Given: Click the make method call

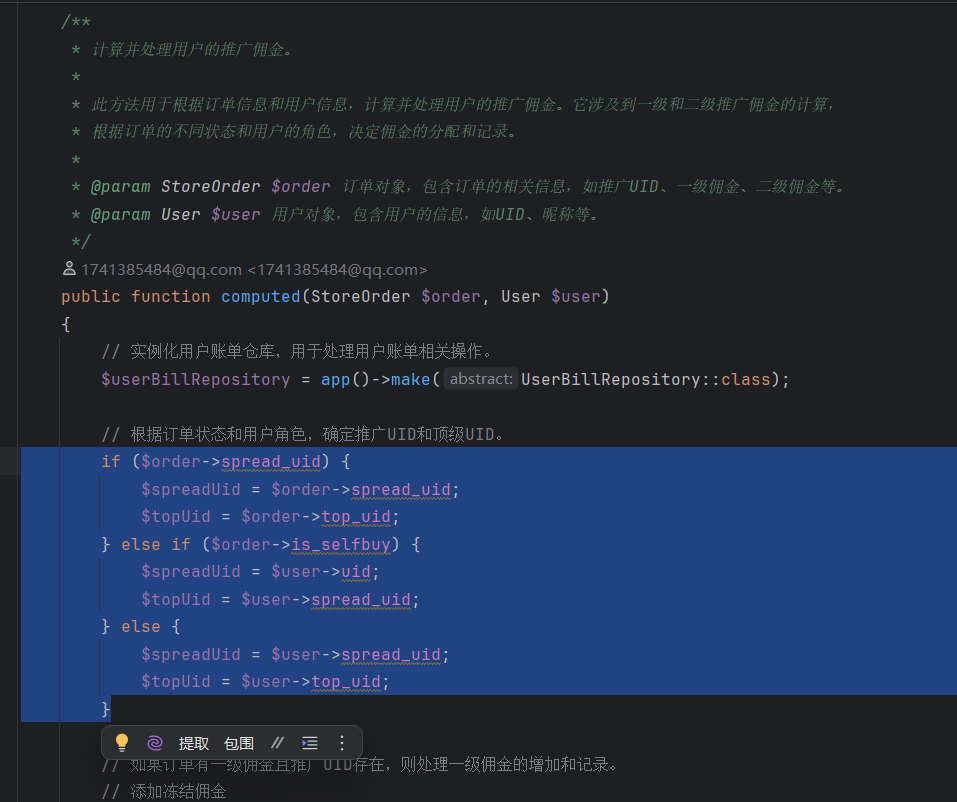Looking at the screenshot, I should (410, 379).
